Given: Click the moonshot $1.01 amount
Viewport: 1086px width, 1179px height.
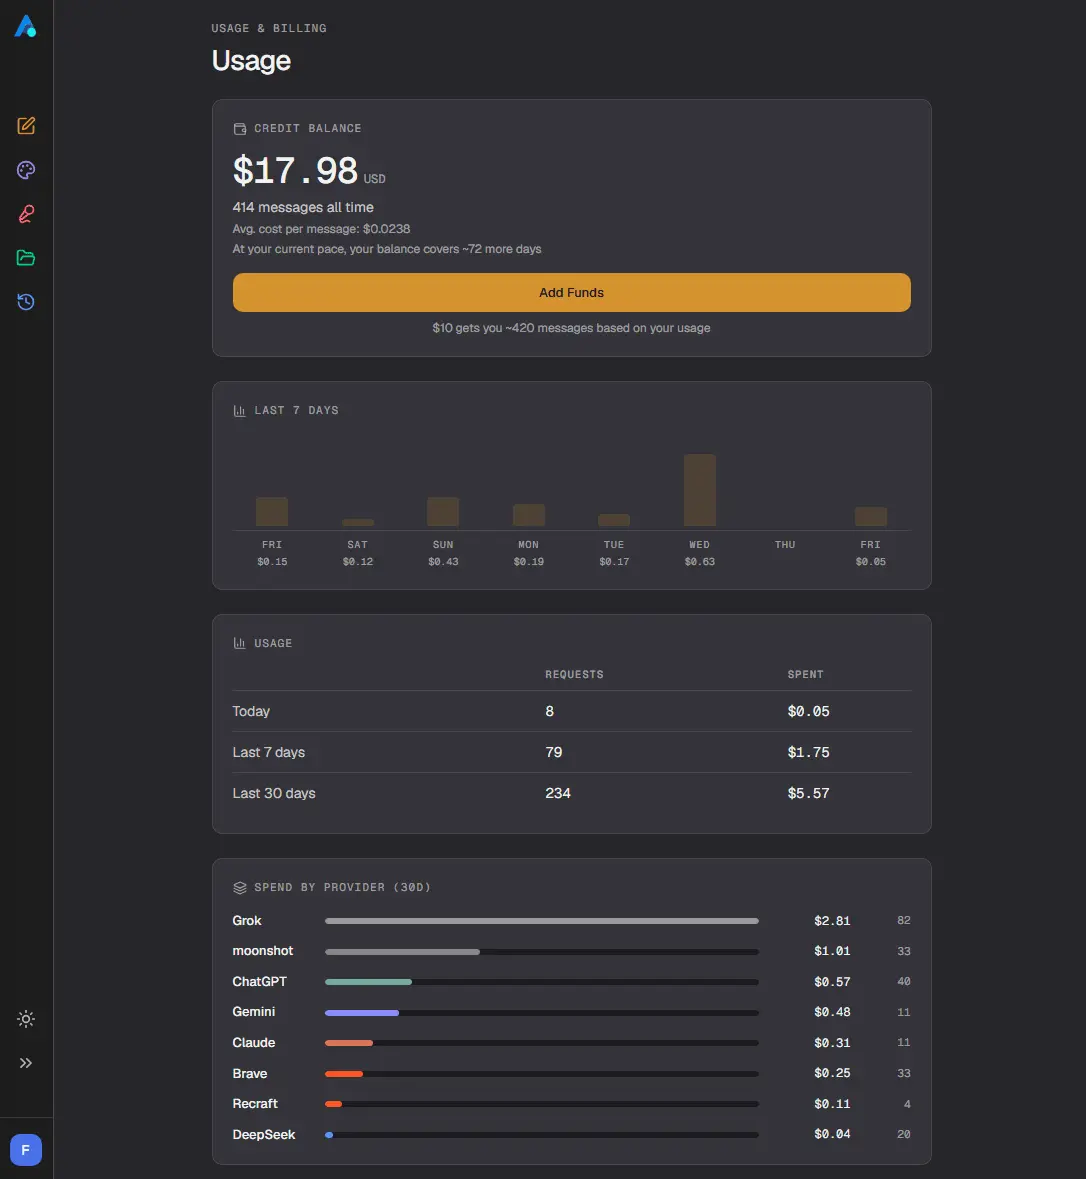Looking at the screenshot, I should [x=832, y=950].
